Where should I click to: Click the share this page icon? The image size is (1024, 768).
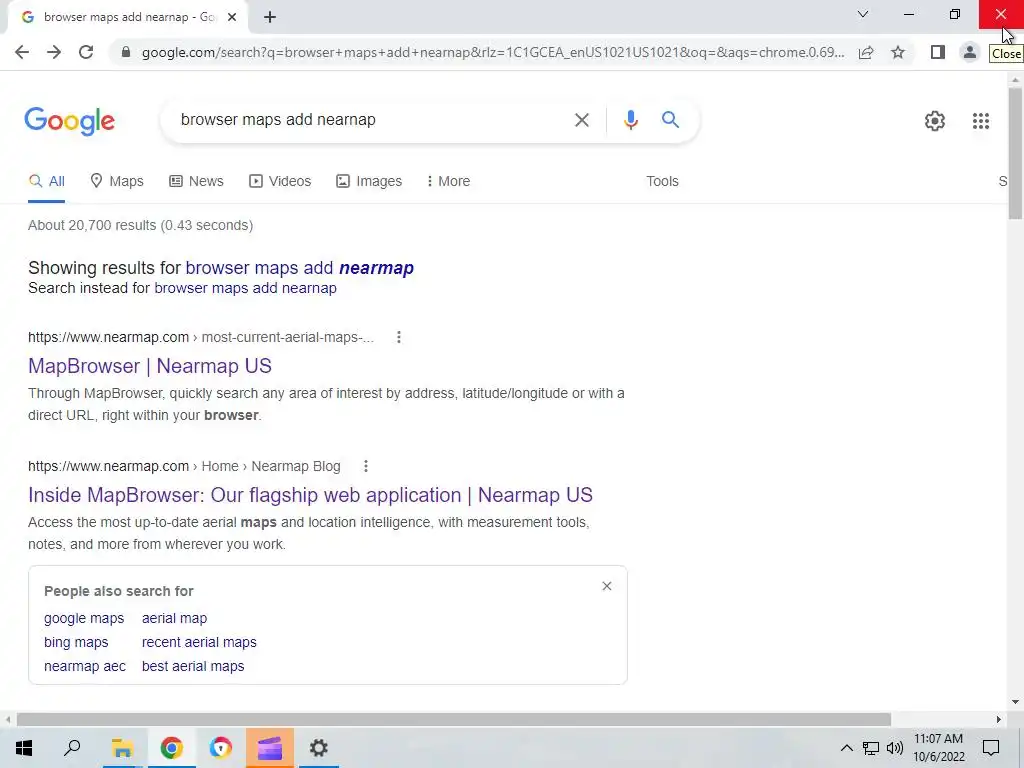coord(866,52)
